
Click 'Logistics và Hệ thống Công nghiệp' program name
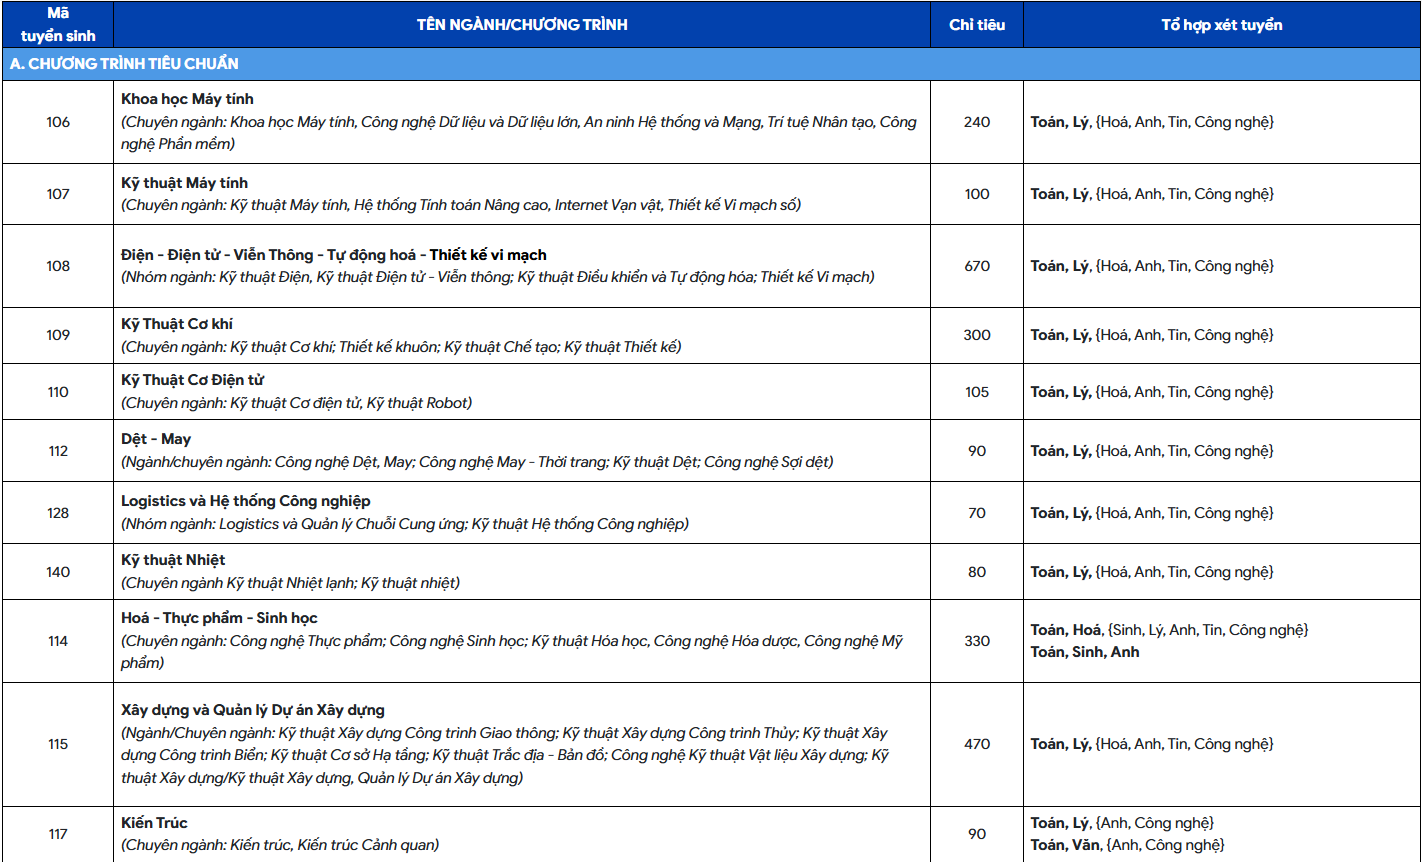(245, 501)
